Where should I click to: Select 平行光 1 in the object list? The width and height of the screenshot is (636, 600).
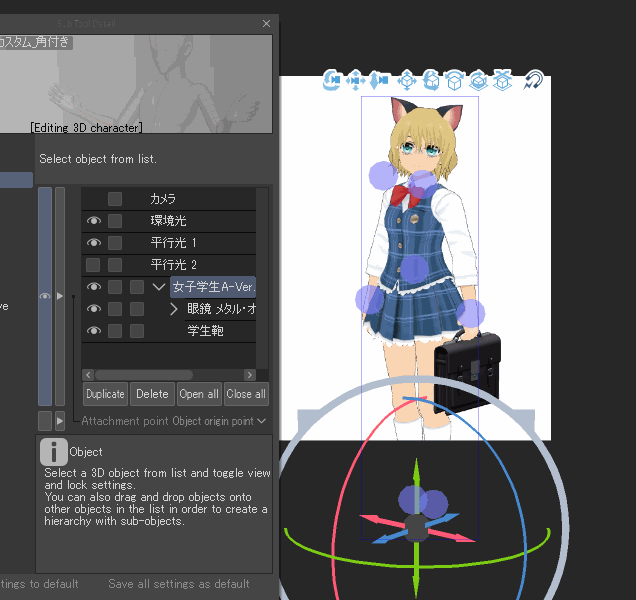coord(174,243)
